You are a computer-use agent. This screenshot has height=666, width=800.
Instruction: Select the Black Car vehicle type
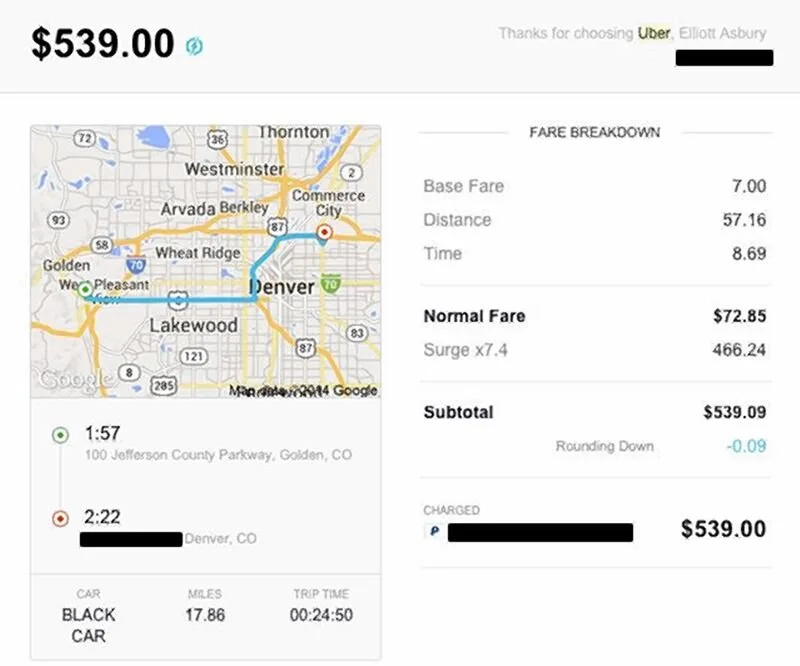[x=88, y=624]
